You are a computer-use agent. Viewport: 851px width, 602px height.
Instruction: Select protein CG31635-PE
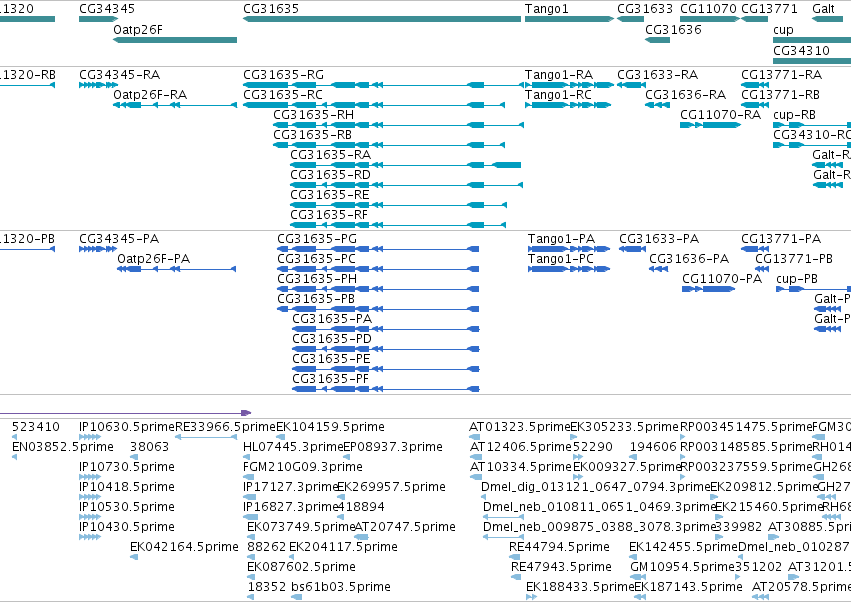386,369
